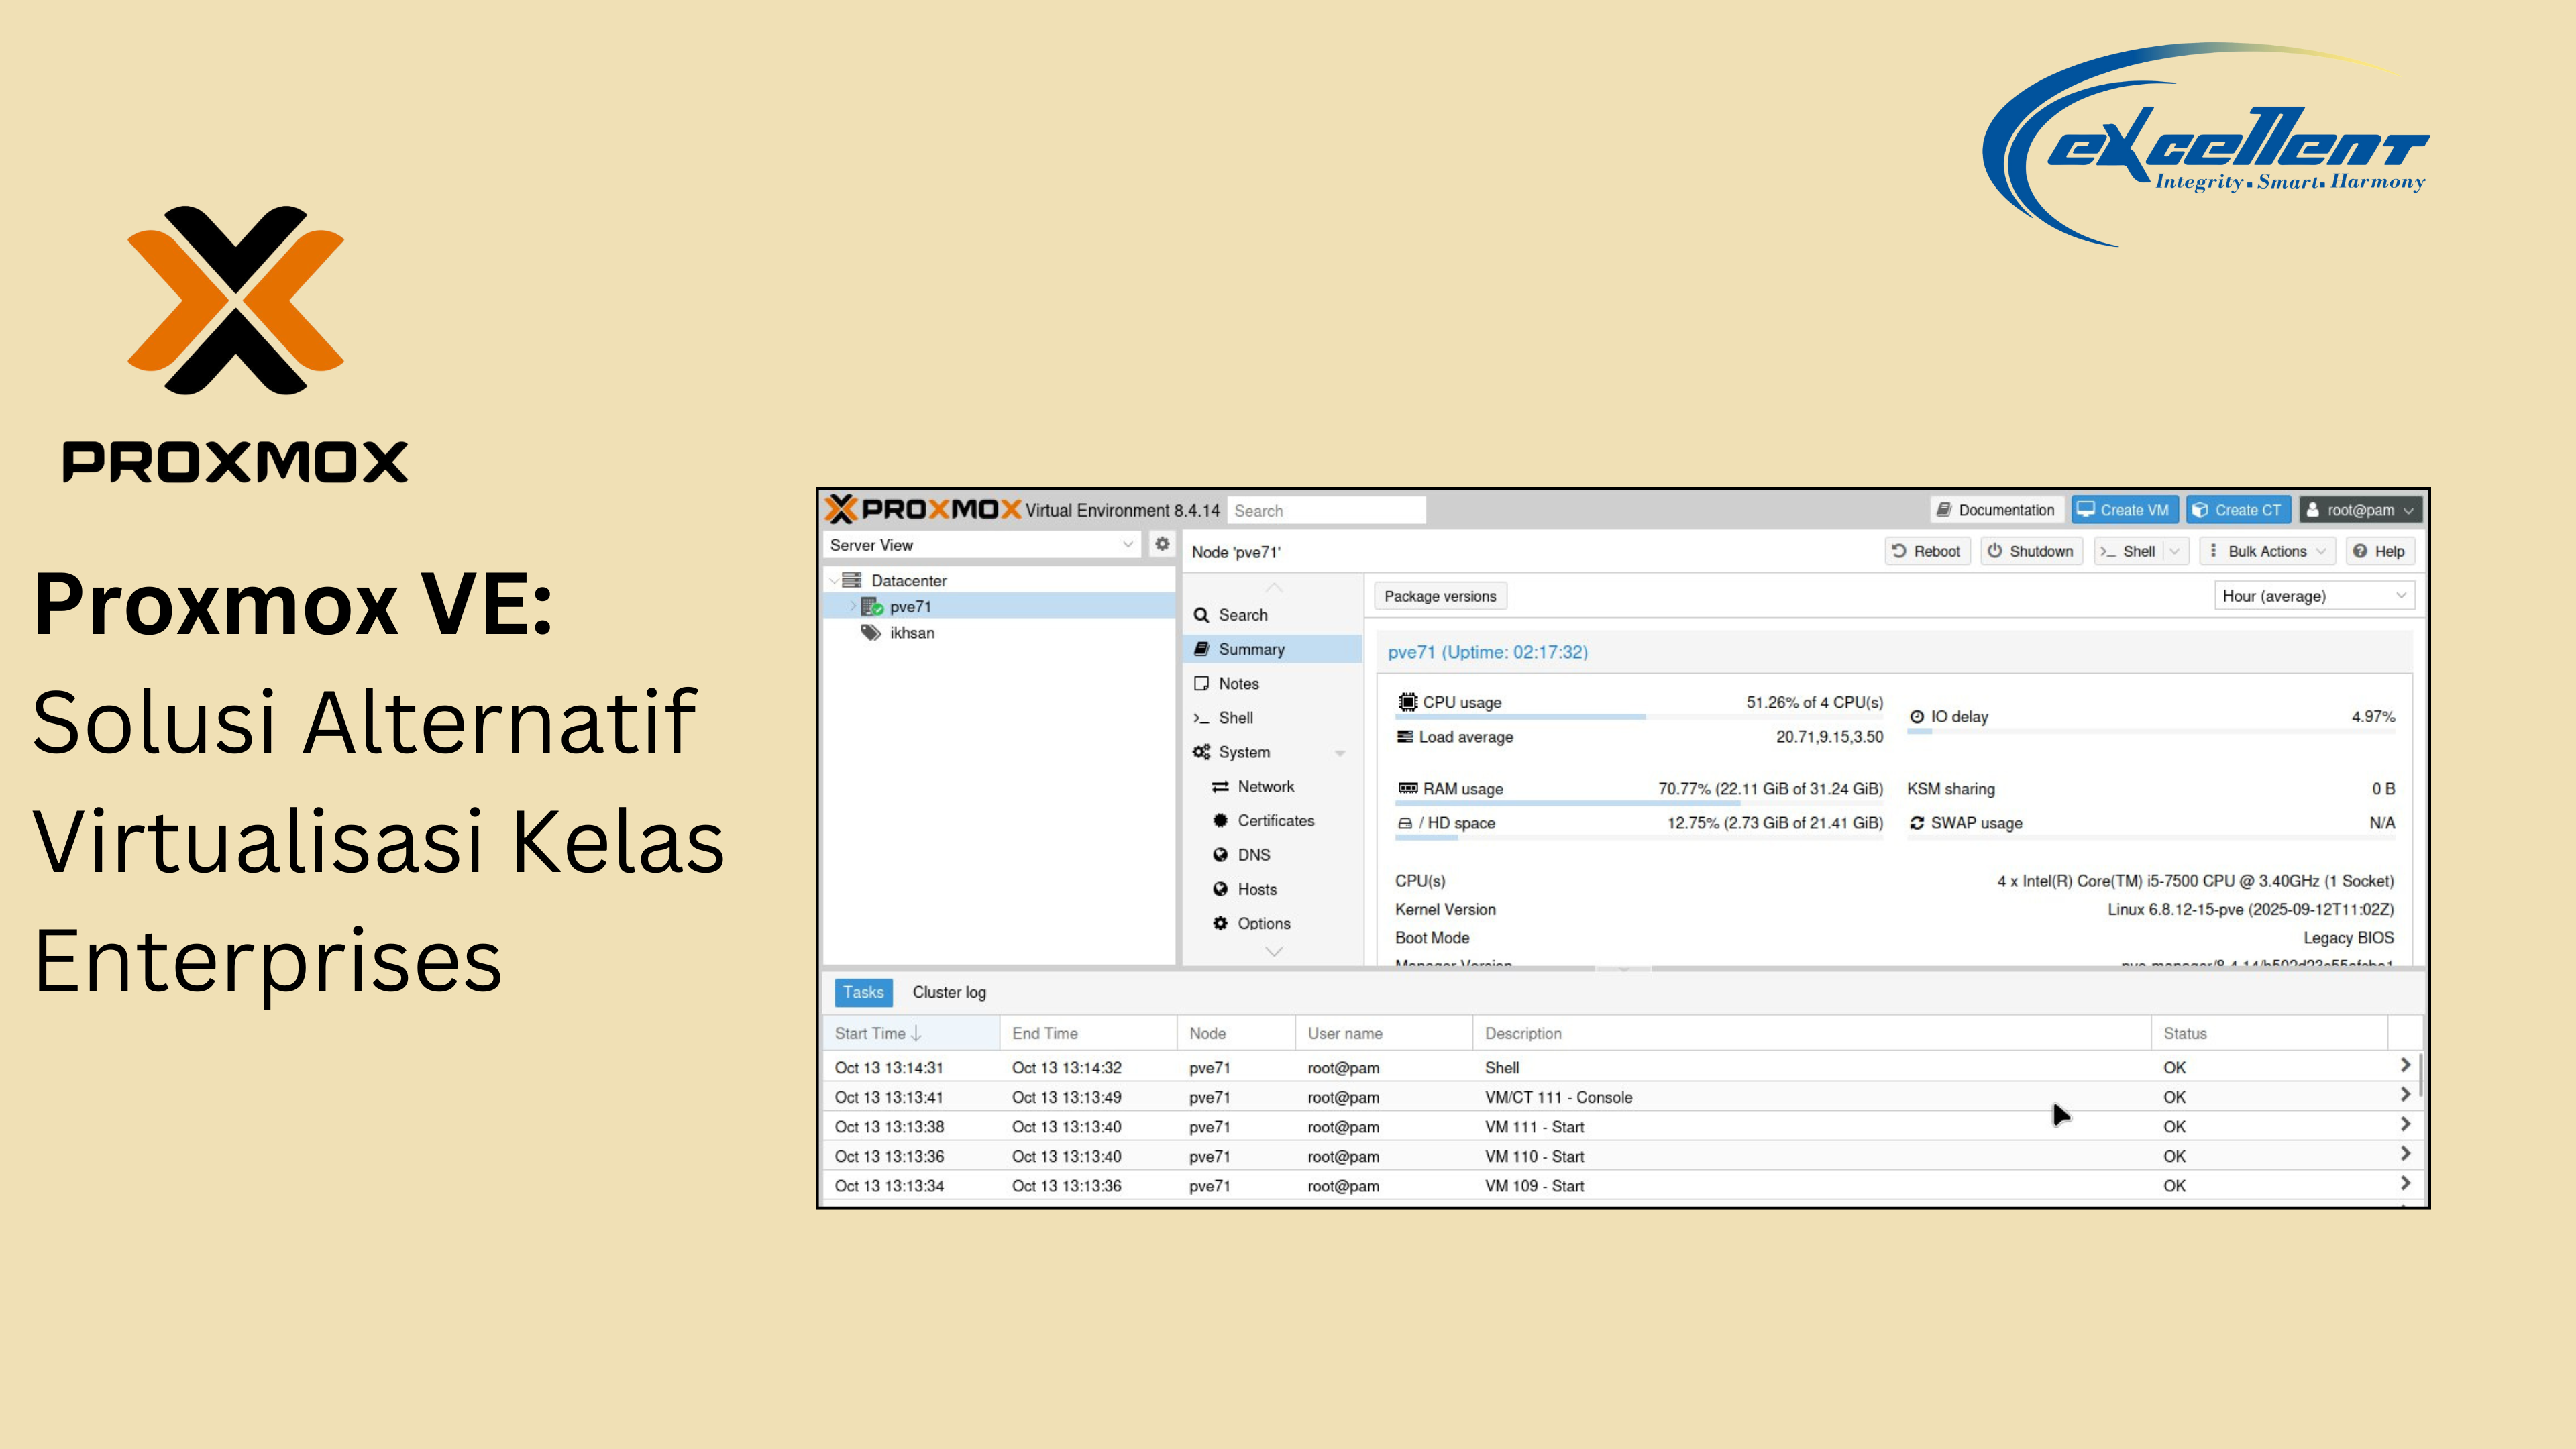Click the gear icon beside Server View

pos(1161,544)
